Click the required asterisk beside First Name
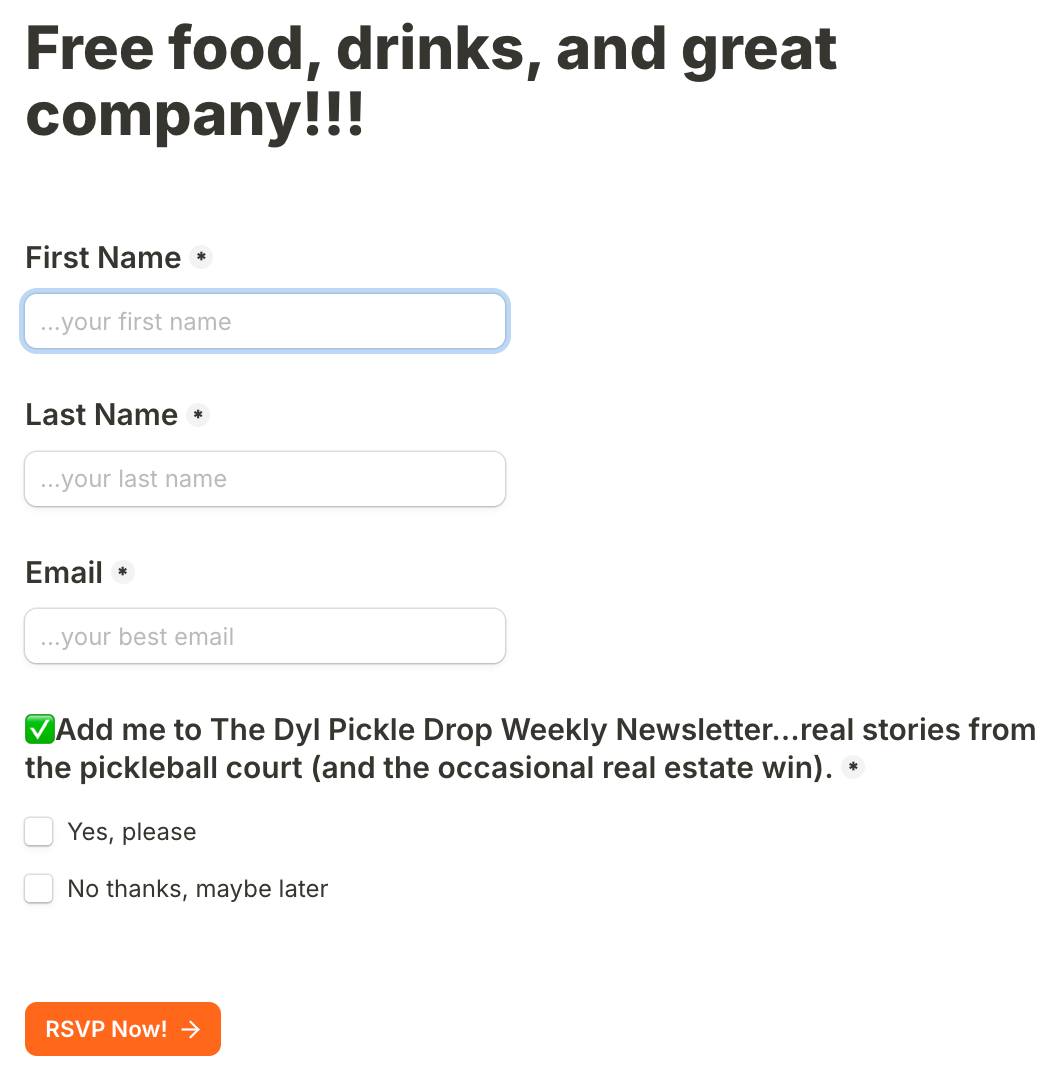1062x1080 pixels. click(201, 257)
